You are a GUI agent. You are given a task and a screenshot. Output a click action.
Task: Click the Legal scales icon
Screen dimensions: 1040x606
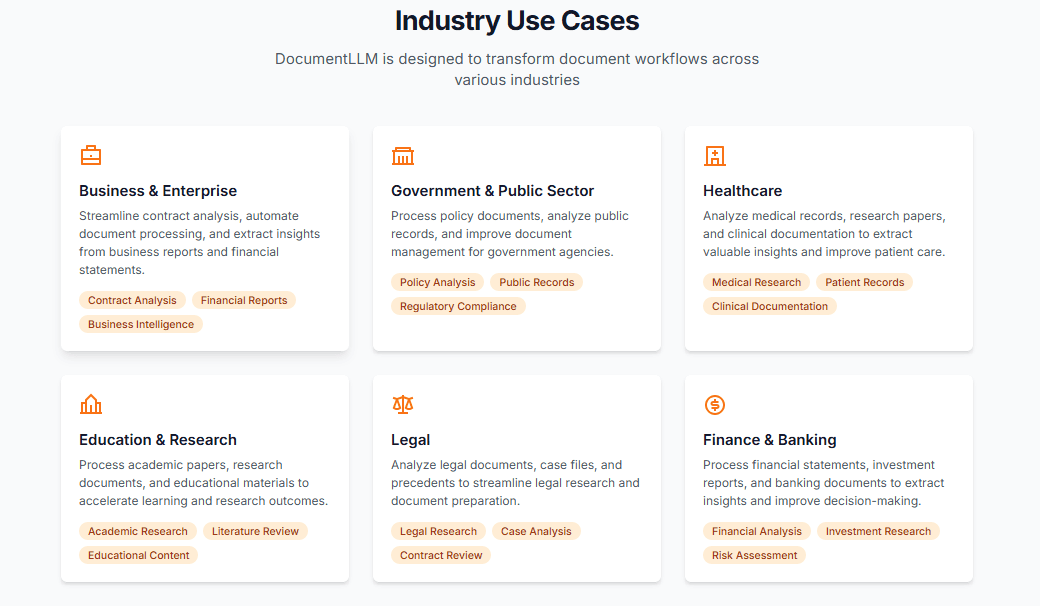click(403, 405)
